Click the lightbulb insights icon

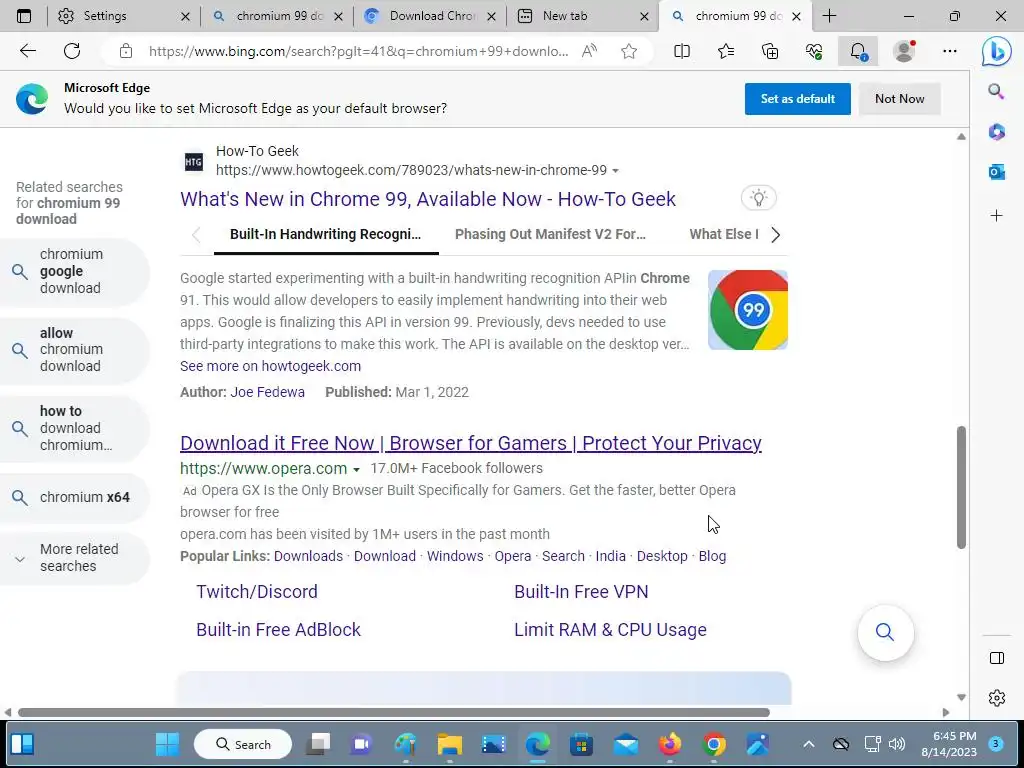(x=758, y=198)
